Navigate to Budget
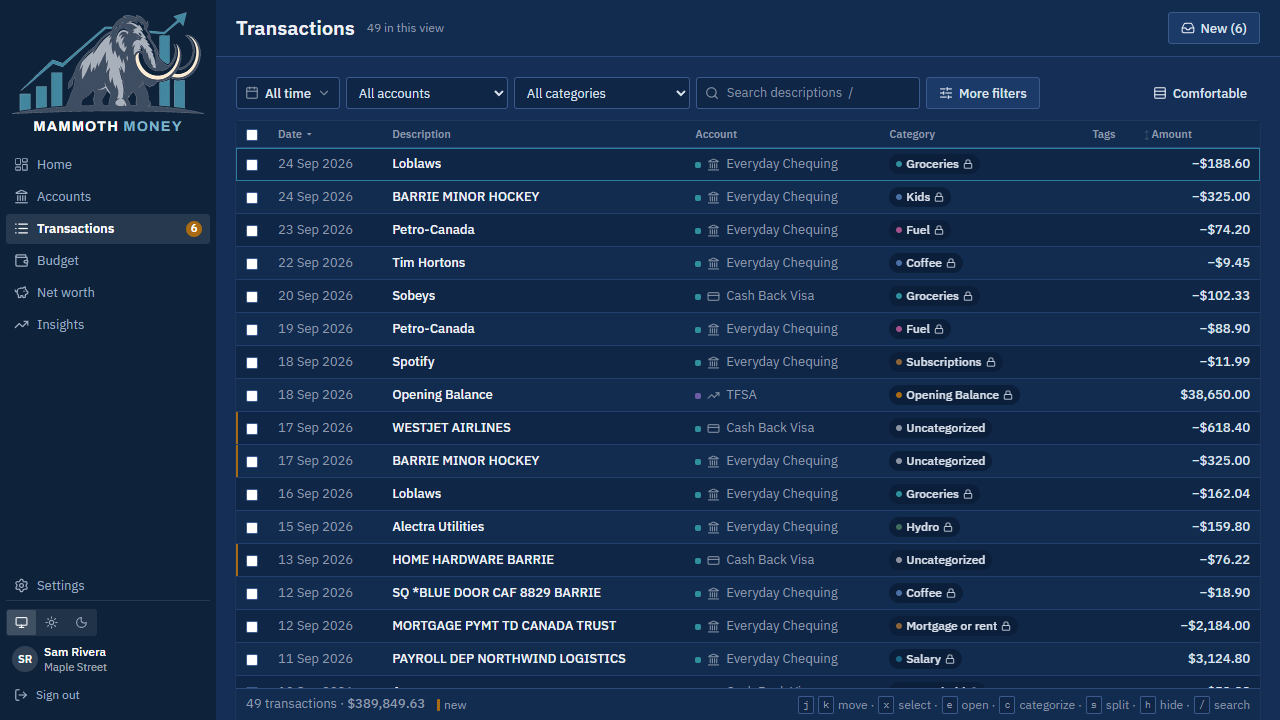The height and width of the screenshot is (720, 1280). click(x=108, y=261)
